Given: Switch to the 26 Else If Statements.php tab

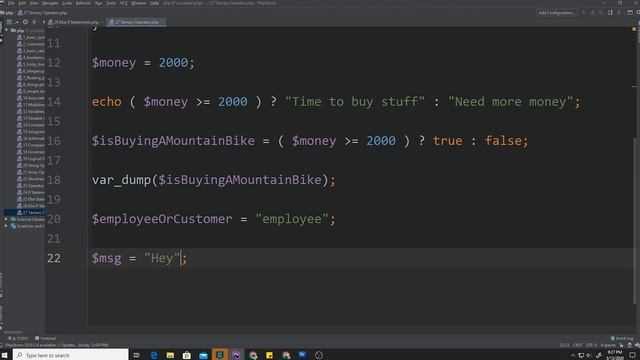Looking at the screenshot, I should (x=76, y=22).
